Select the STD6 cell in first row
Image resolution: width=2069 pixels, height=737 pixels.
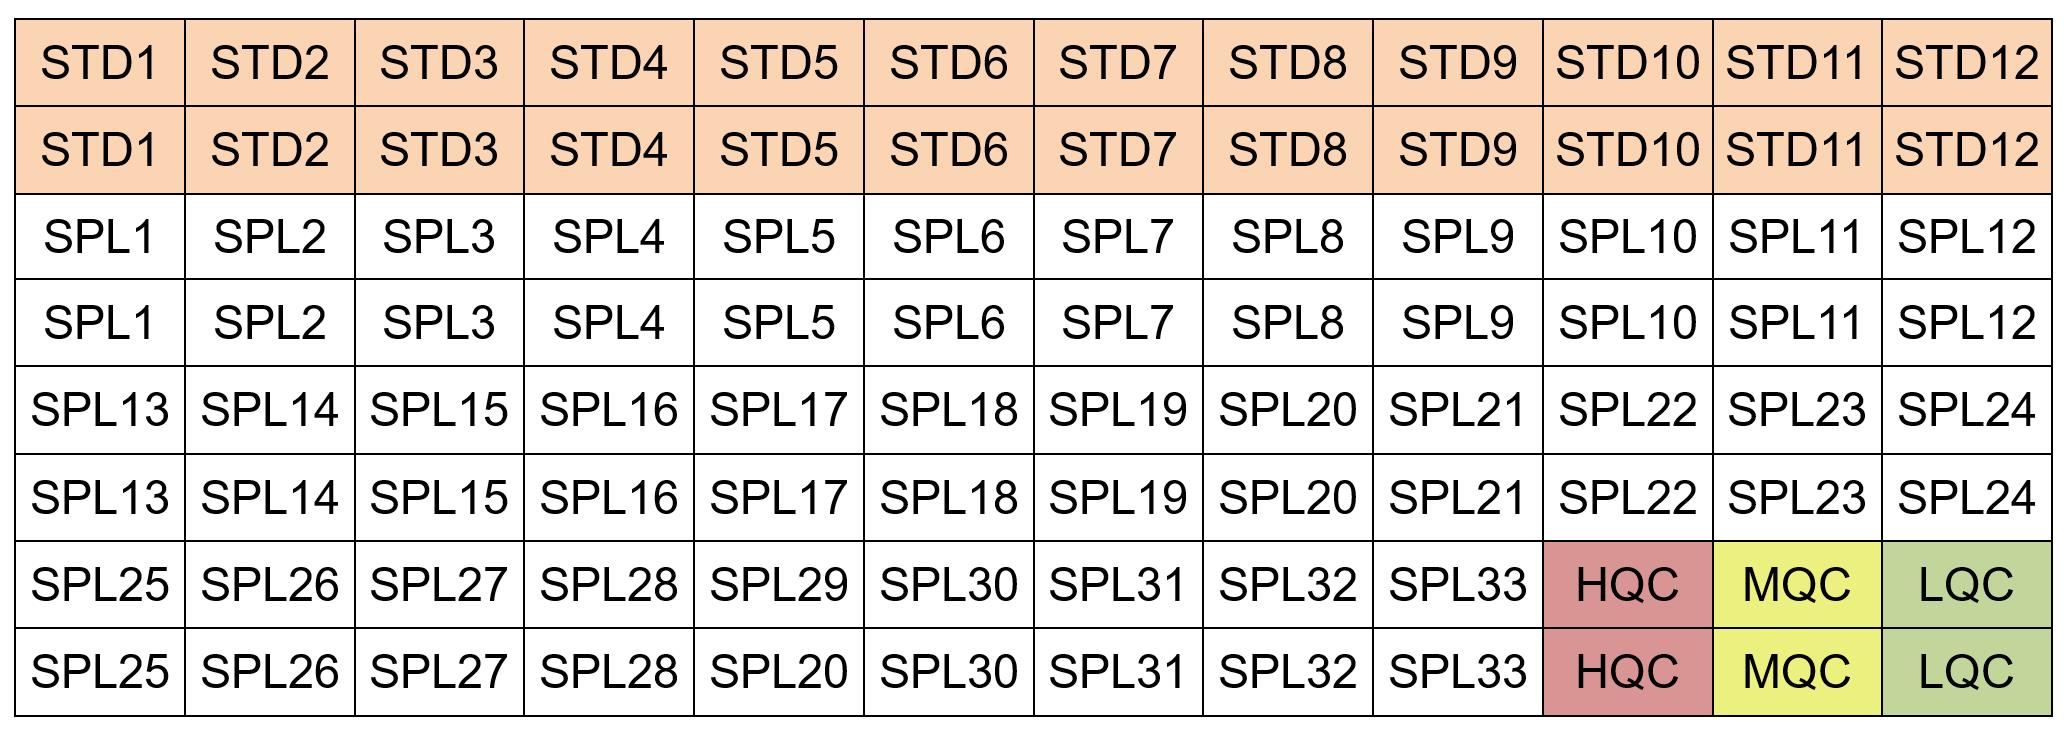[949, 63]
